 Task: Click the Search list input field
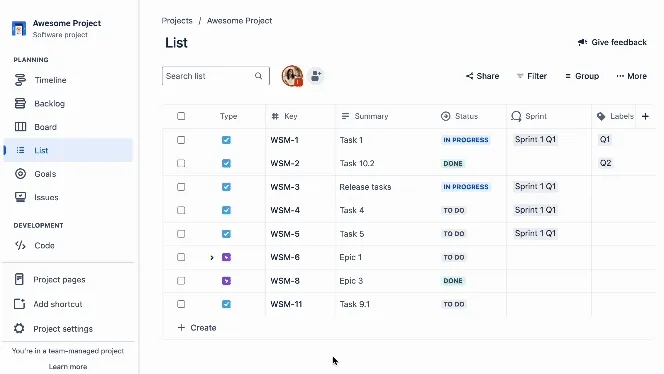coord(216,76)
